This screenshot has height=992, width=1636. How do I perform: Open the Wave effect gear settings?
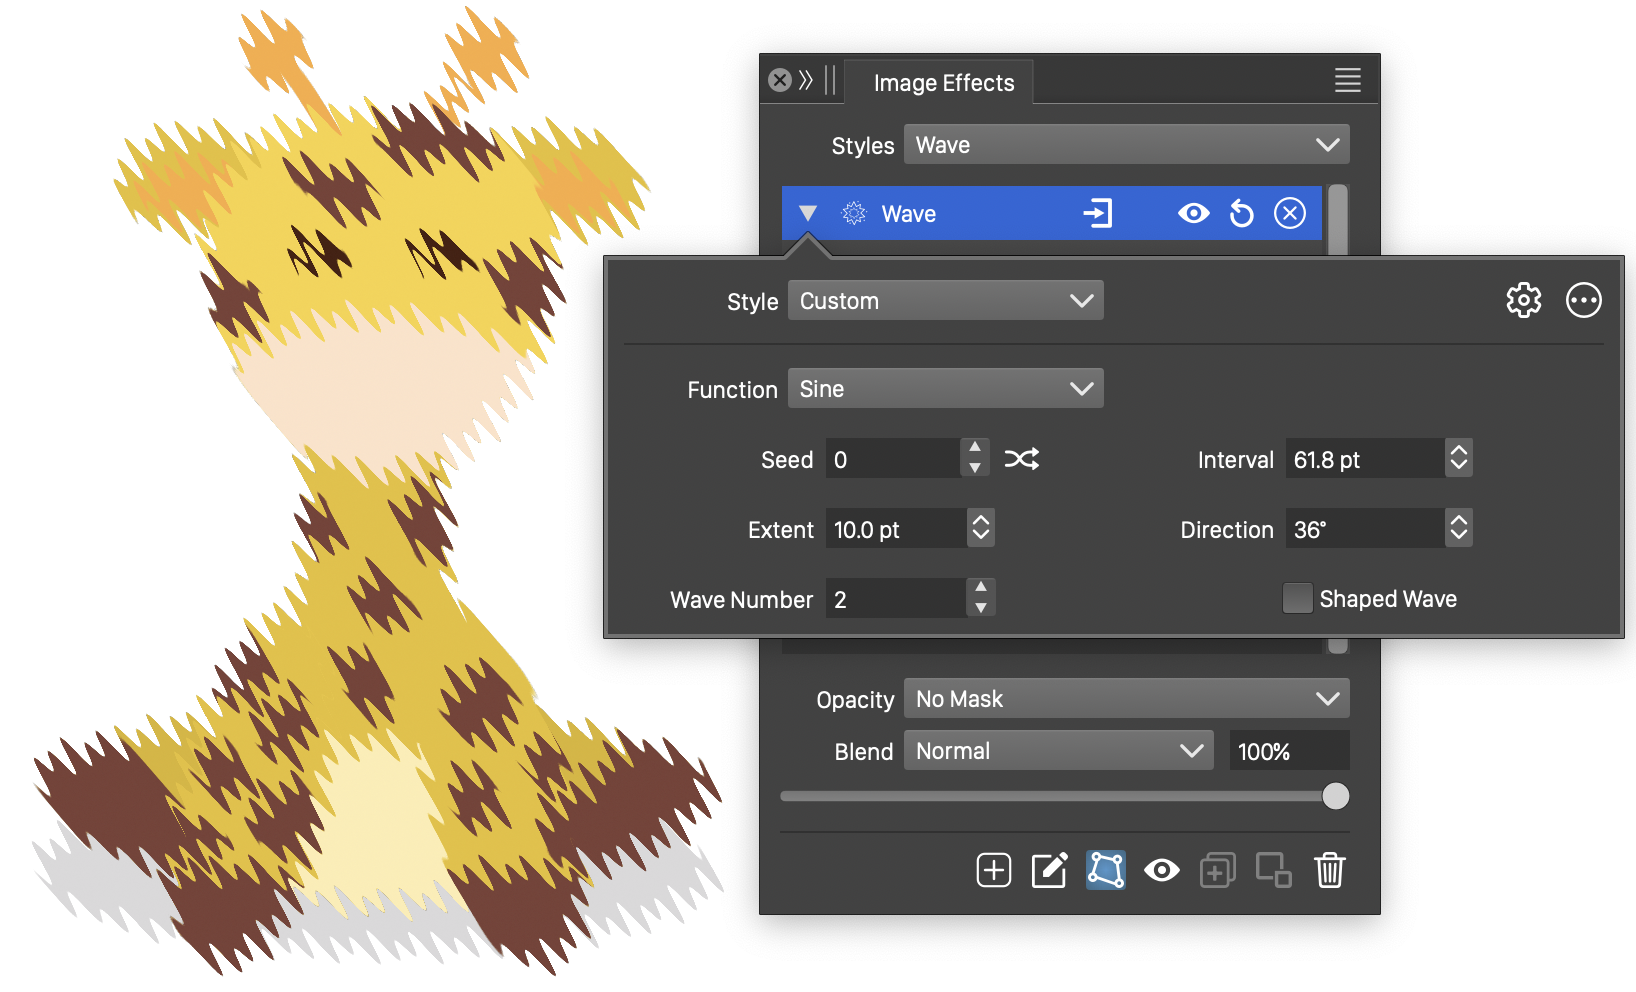click(1523, 300)
